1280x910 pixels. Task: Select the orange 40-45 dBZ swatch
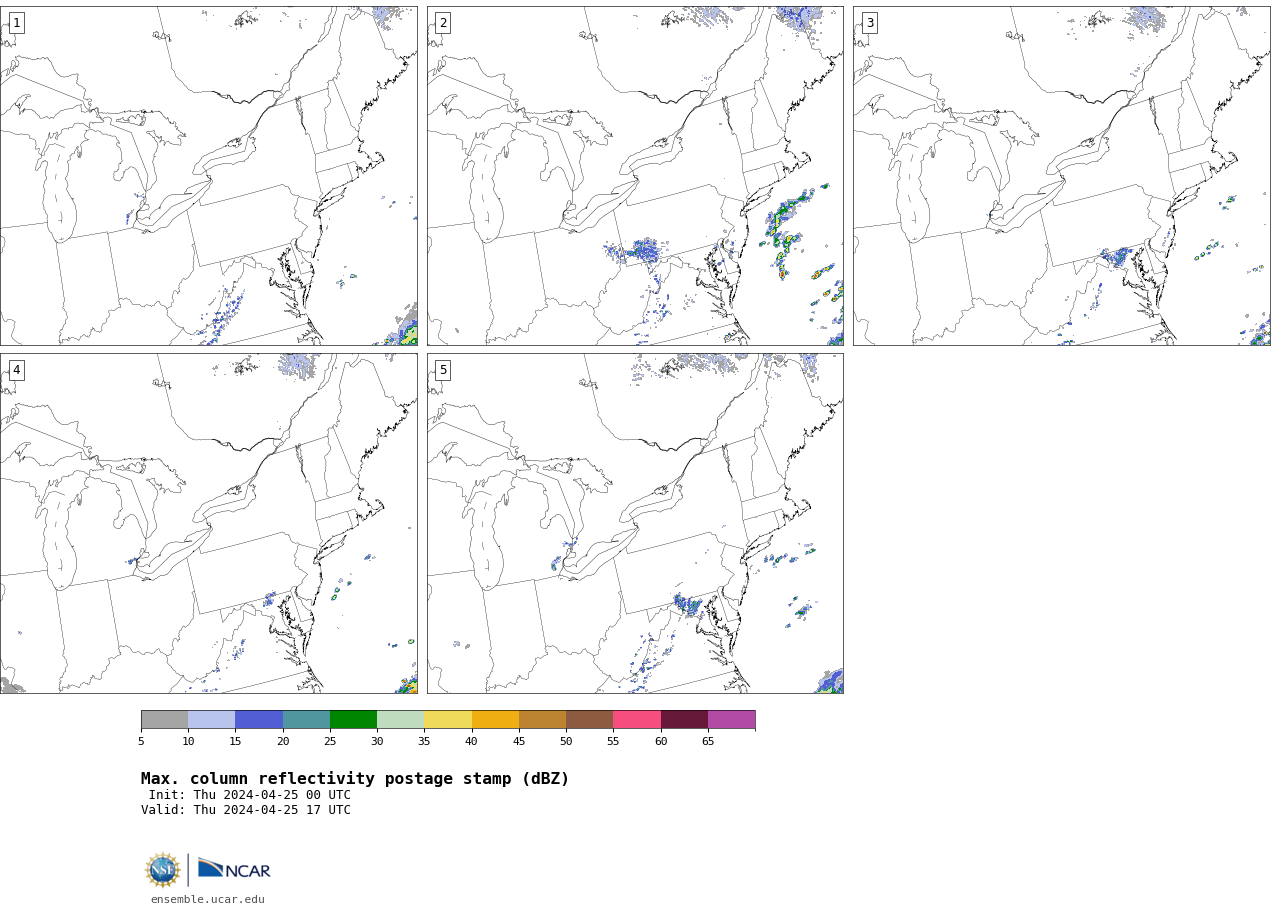(495, 720)
